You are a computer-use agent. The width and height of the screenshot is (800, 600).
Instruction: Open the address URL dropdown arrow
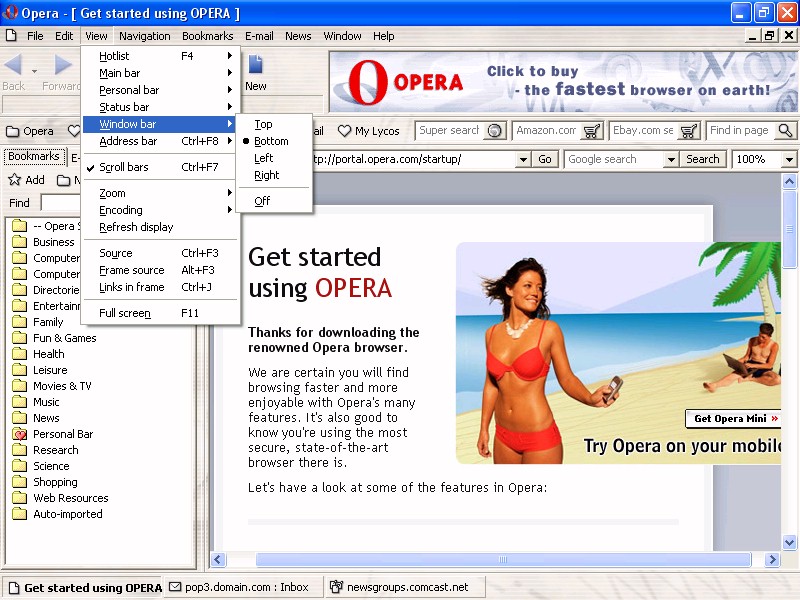[x=523, y=159]
